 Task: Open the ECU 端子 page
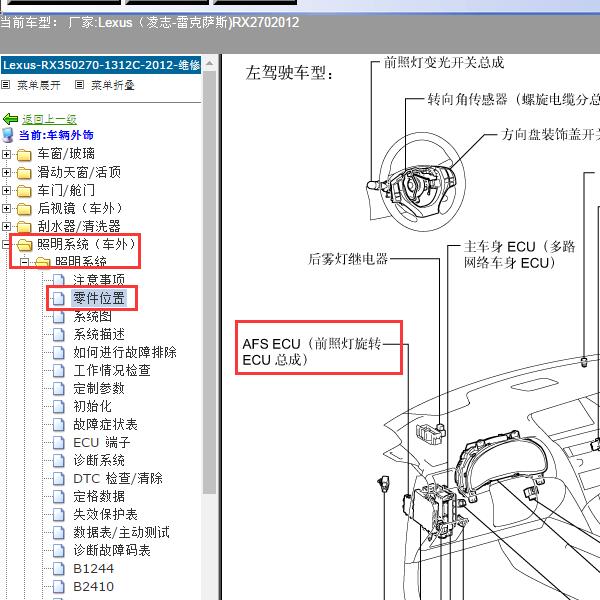102,442
